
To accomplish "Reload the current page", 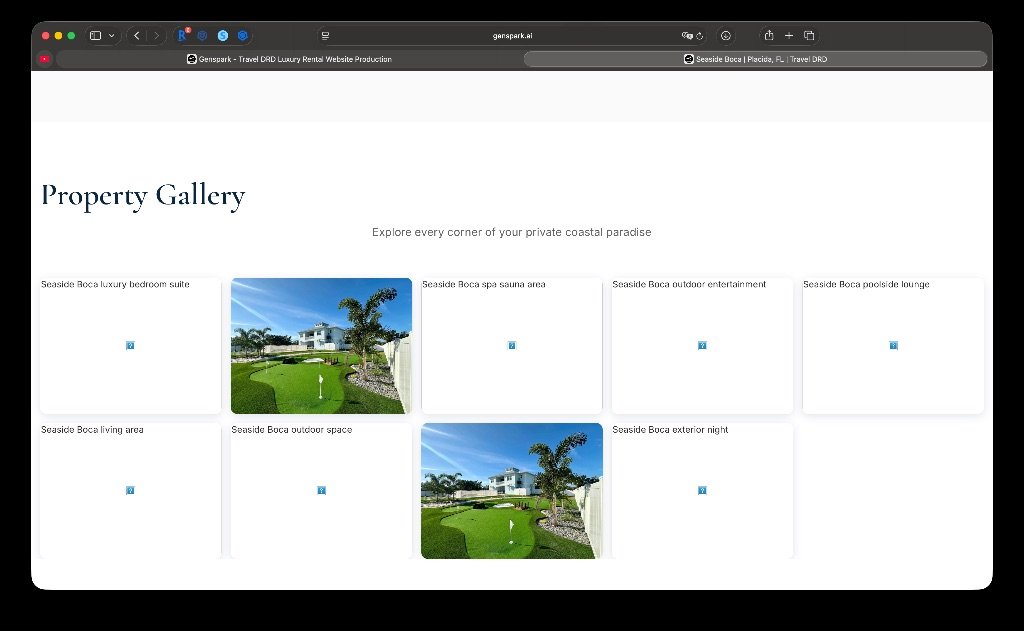I will (699, 35).
